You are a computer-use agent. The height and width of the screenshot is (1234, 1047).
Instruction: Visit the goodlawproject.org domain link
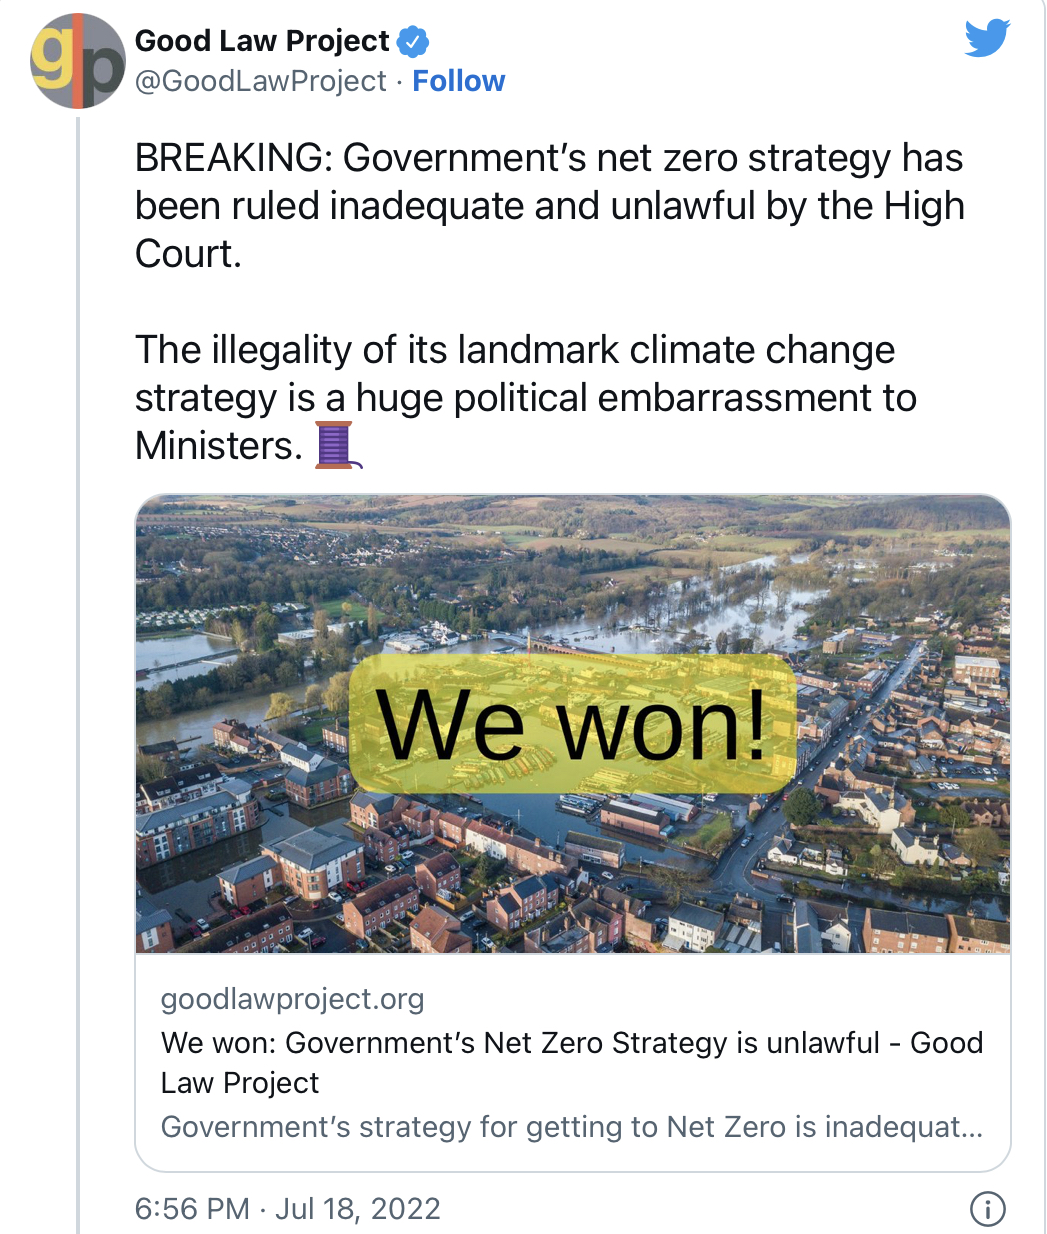tap(292, 999)
